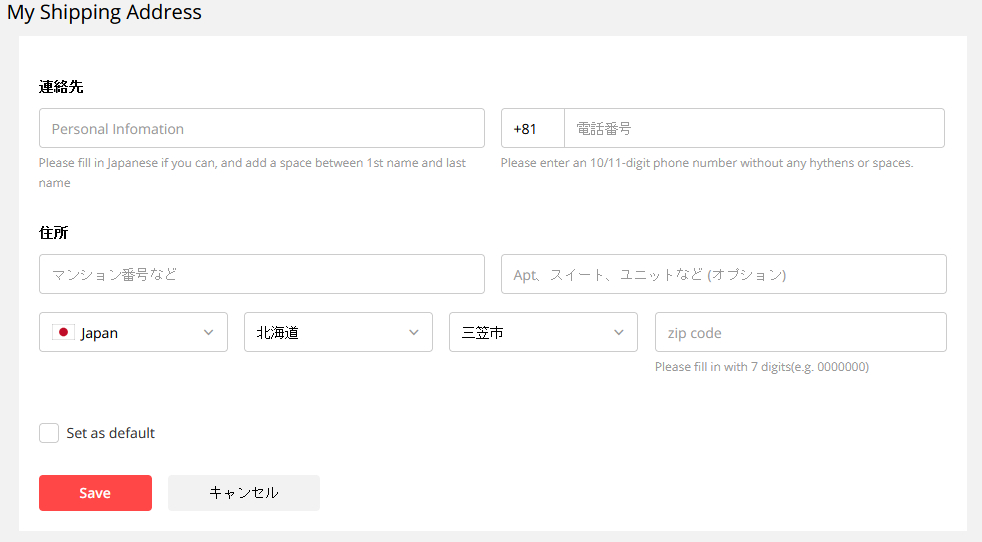This screenshot has height=542, width=982.
Task: Click the My Shipping Address title
Action: pos(105,12)
